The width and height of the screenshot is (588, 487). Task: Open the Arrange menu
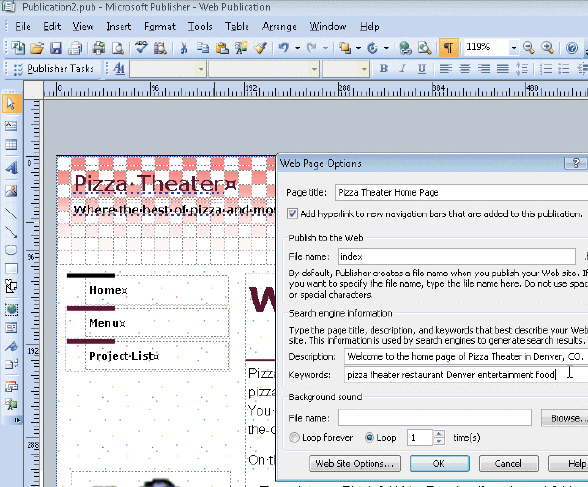point(279,27)
